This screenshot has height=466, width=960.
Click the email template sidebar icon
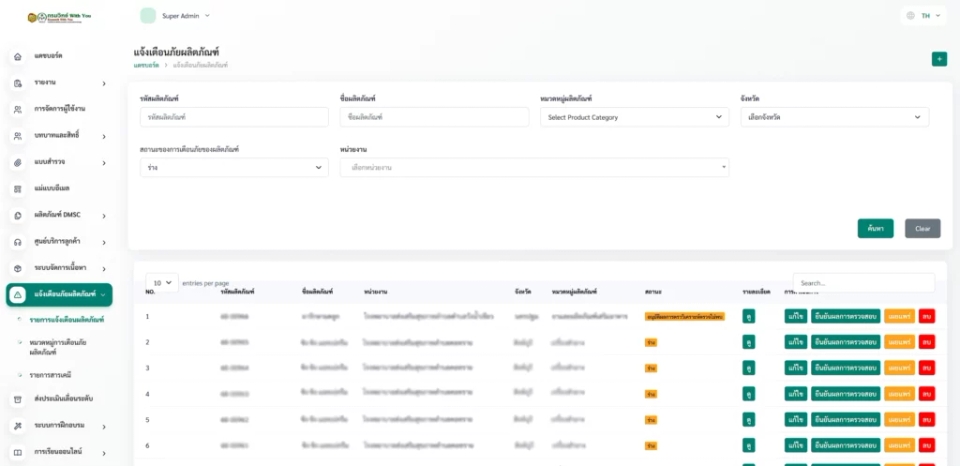18,189
